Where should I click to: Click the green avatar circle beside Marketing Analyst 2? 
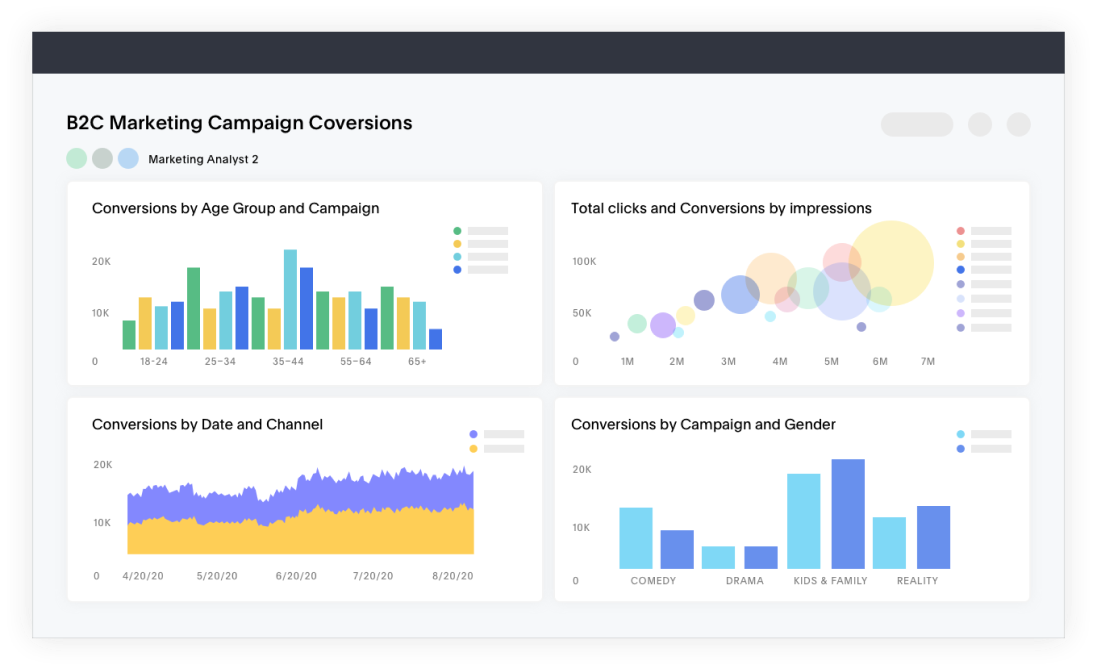(77, 158)
